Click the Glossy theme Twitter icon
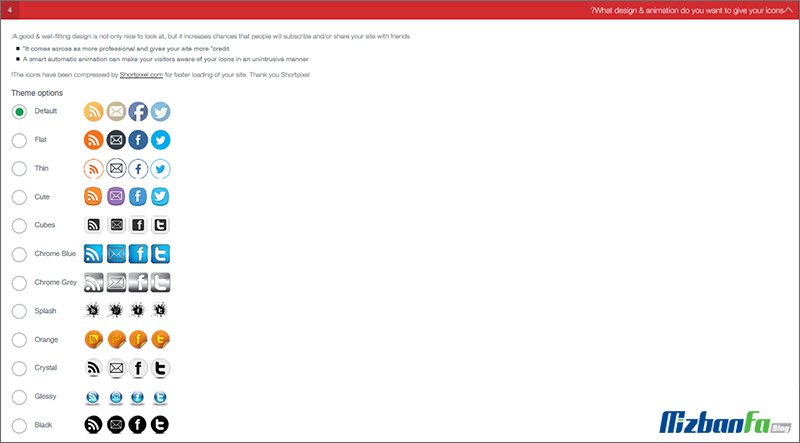Screen dimensions: 800x443 click(x=160, y=397)
